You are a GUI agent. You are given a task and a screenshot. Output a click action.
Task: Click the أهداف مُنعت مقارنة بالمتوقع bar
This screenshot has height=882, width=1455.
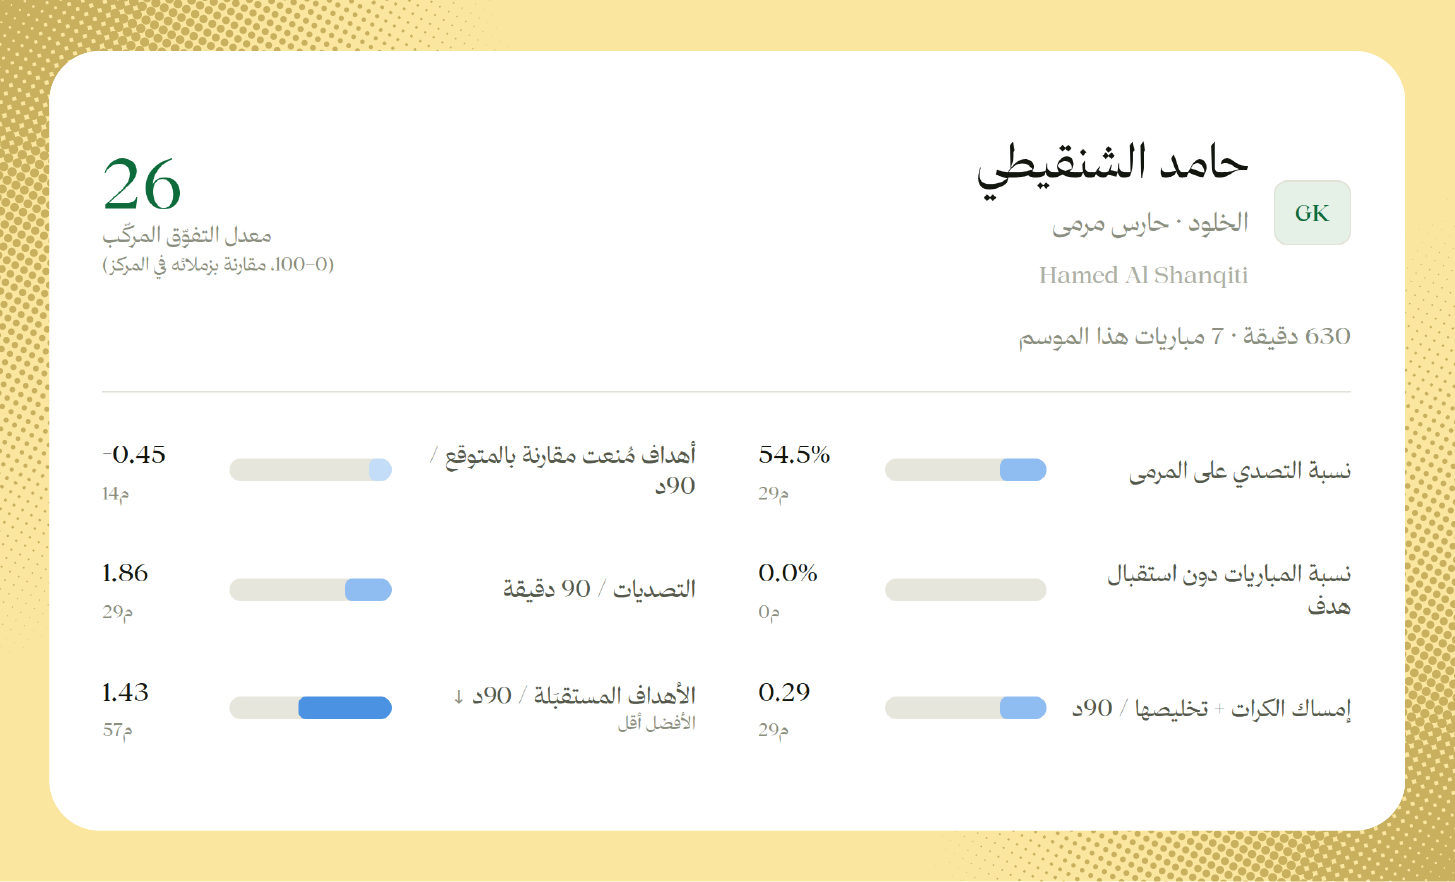click(x=311, y=470)
